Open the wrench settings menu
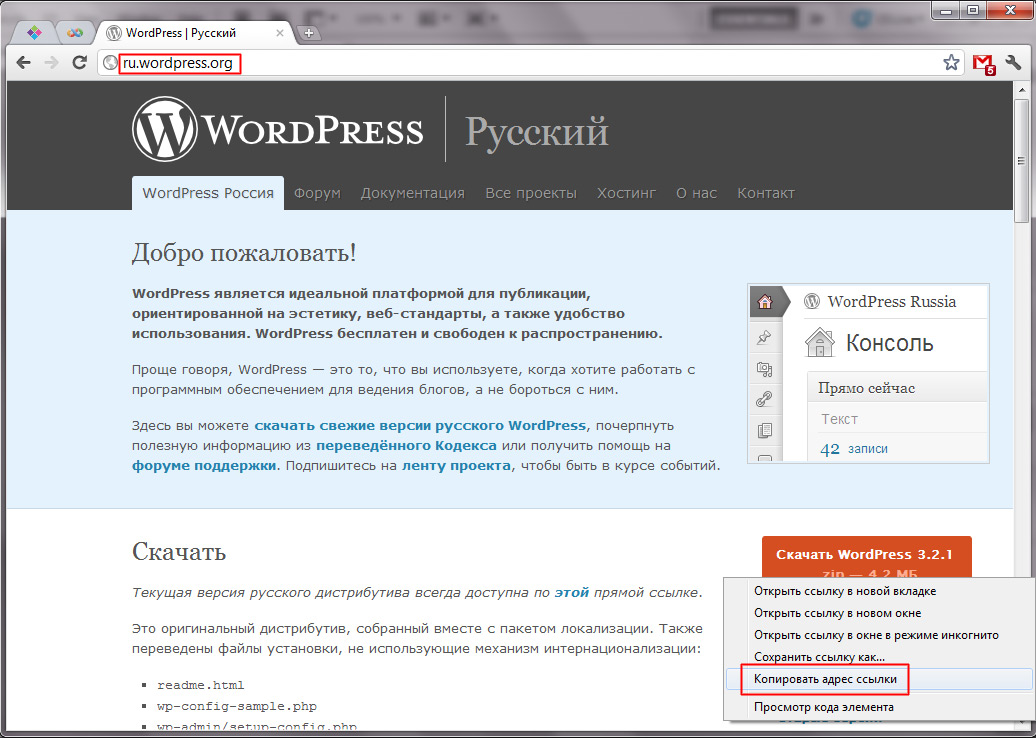Image resolution: width=1036 pixels, height=738 pixels. coord(1013,63)
